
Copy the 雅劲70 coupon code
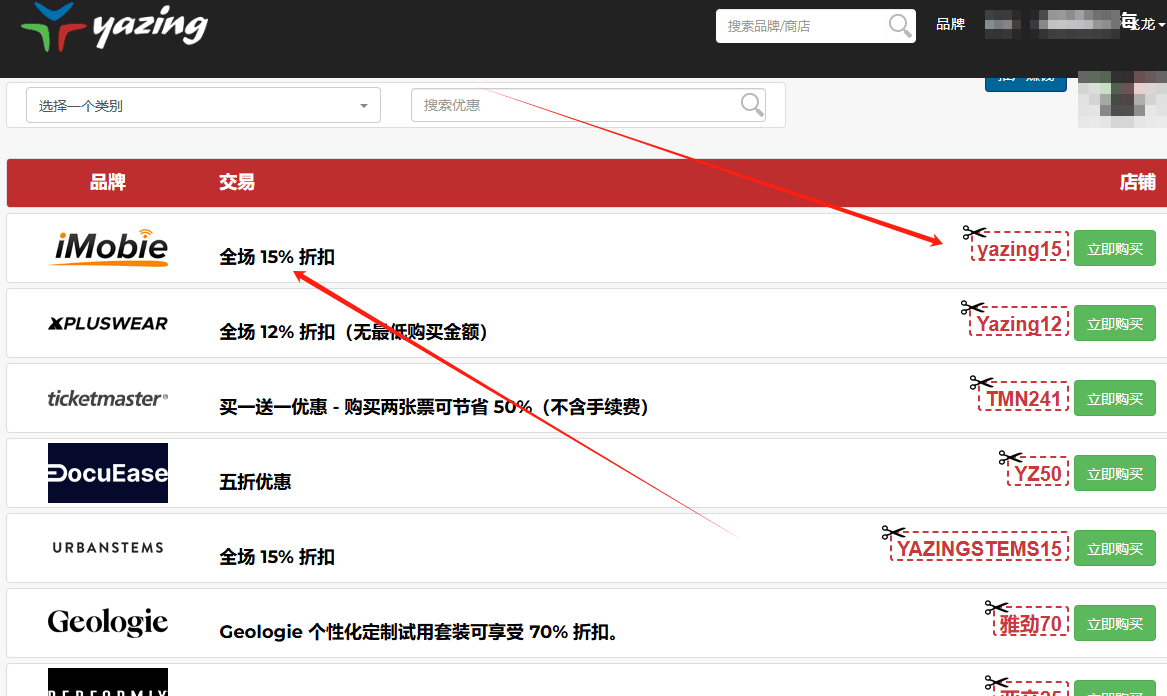(x=1031, y=624)
